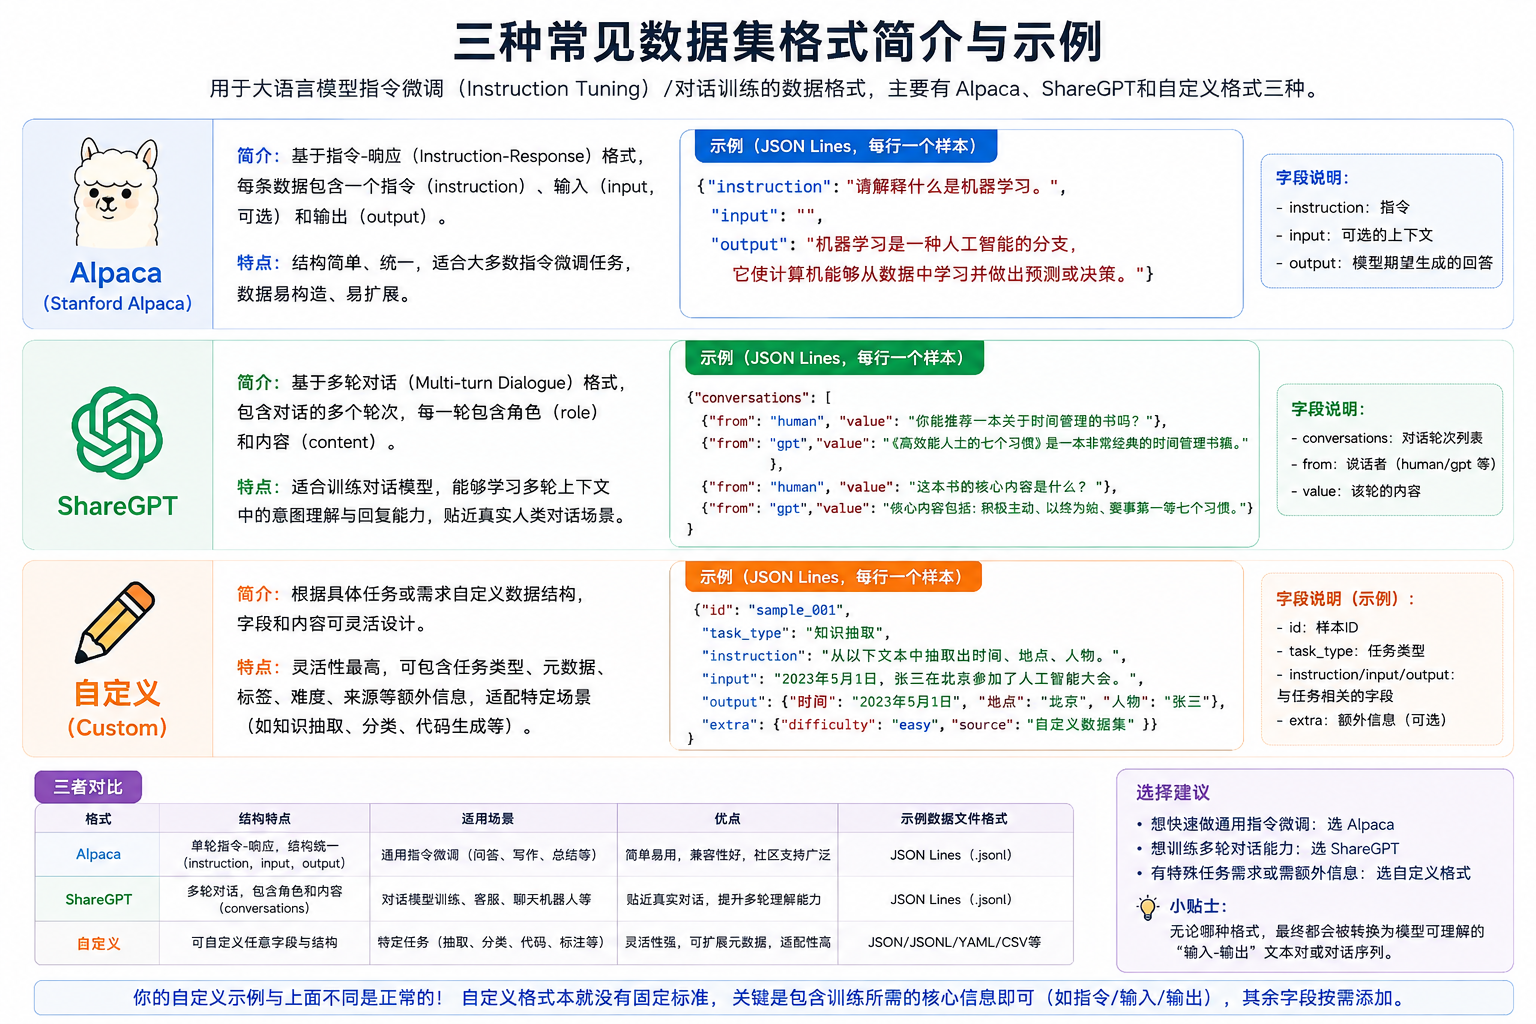Click the lightbulb icon beside 小贴士
This screenshot has width=1536, height=1024.
(x=1148, y=908)
